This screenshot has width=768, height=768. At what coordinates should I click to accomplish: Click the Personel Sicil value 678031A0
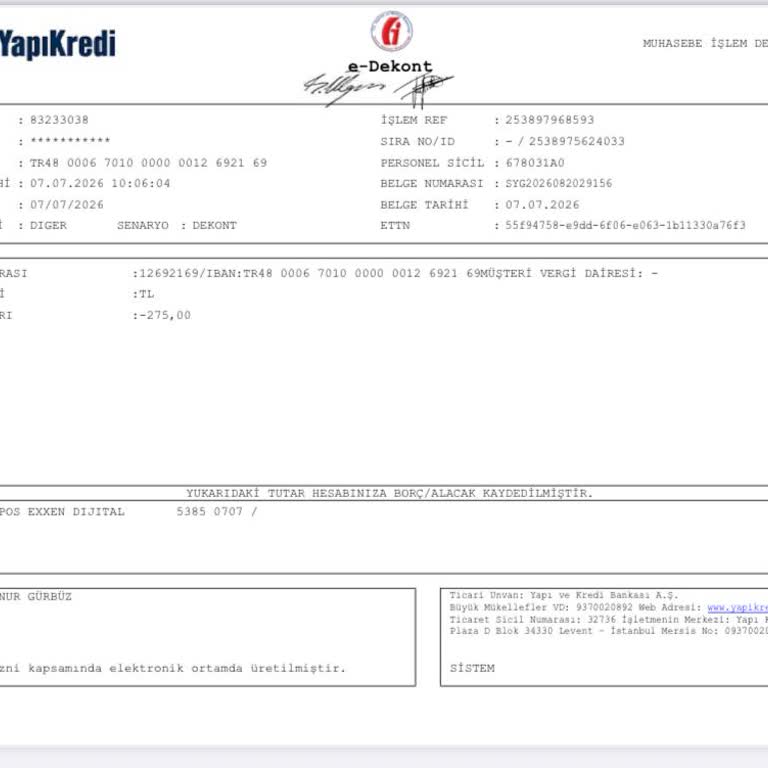point(535,163)
